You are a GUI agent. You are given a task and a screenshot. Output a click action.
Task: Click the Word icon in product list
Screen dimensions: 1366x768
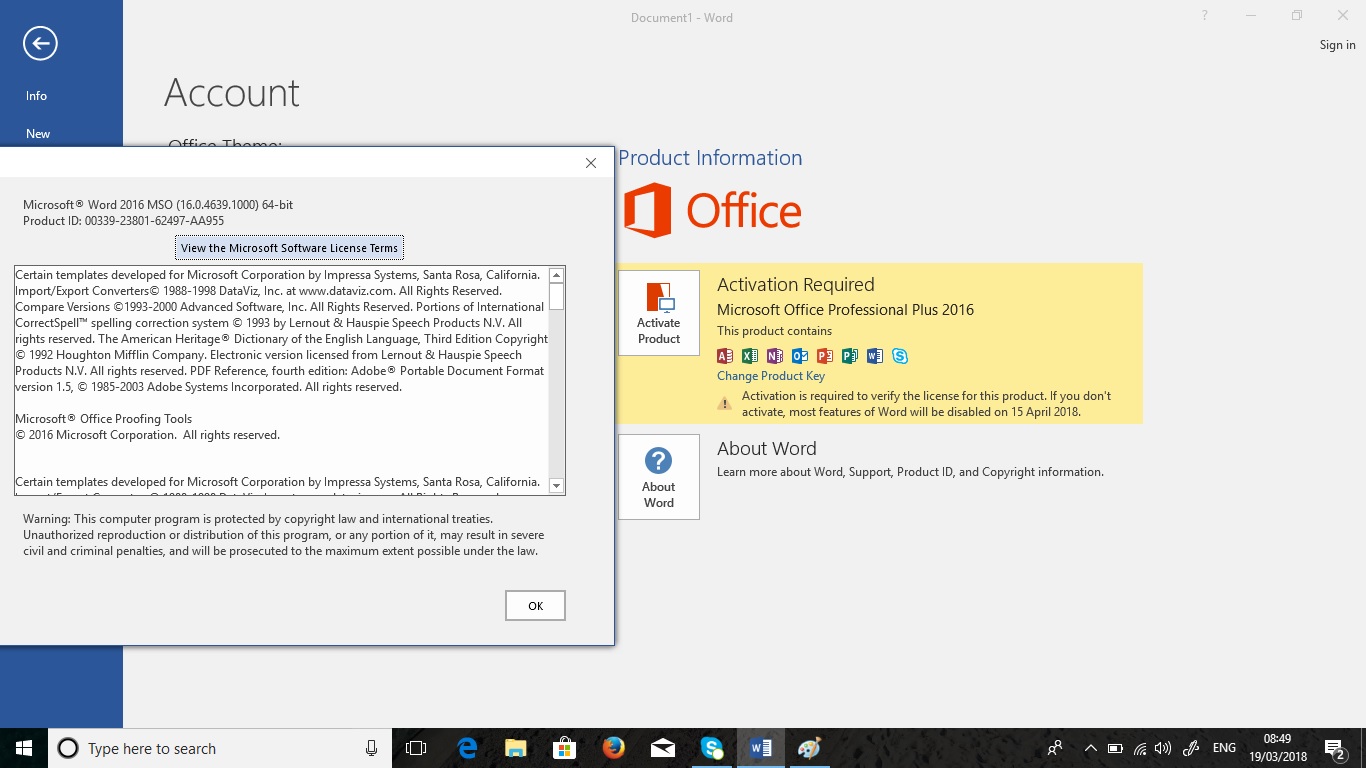[x=875, y=356]
